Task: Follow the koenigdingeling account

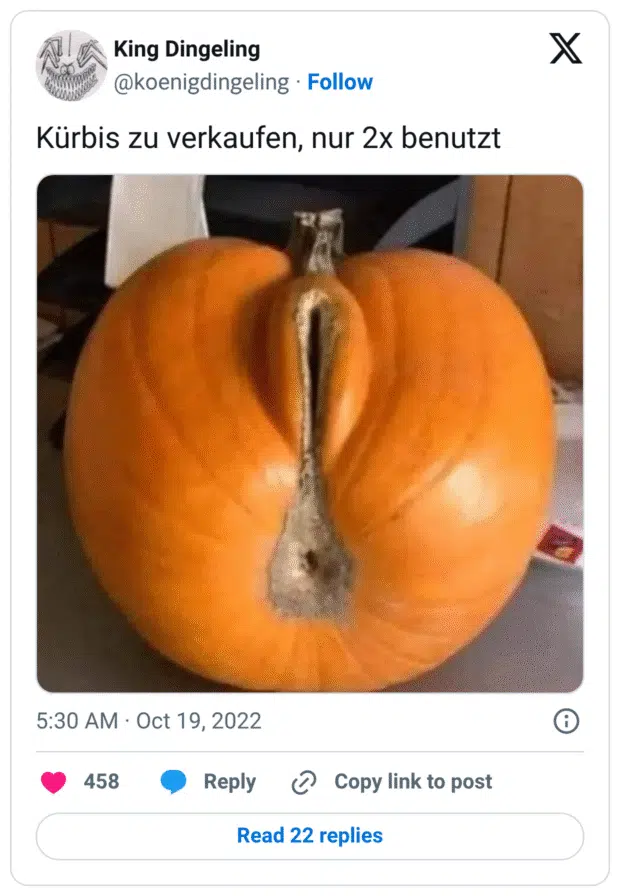Action: click(340, 82)
